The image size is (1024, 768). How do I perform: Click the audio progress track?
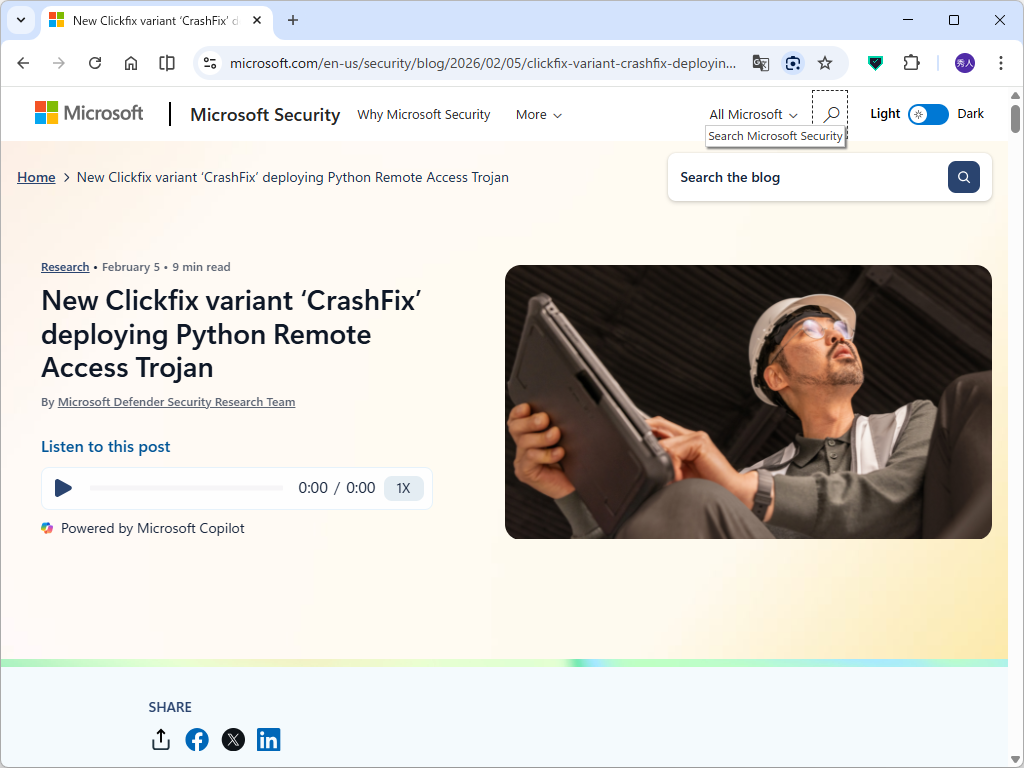pos(186,488)
